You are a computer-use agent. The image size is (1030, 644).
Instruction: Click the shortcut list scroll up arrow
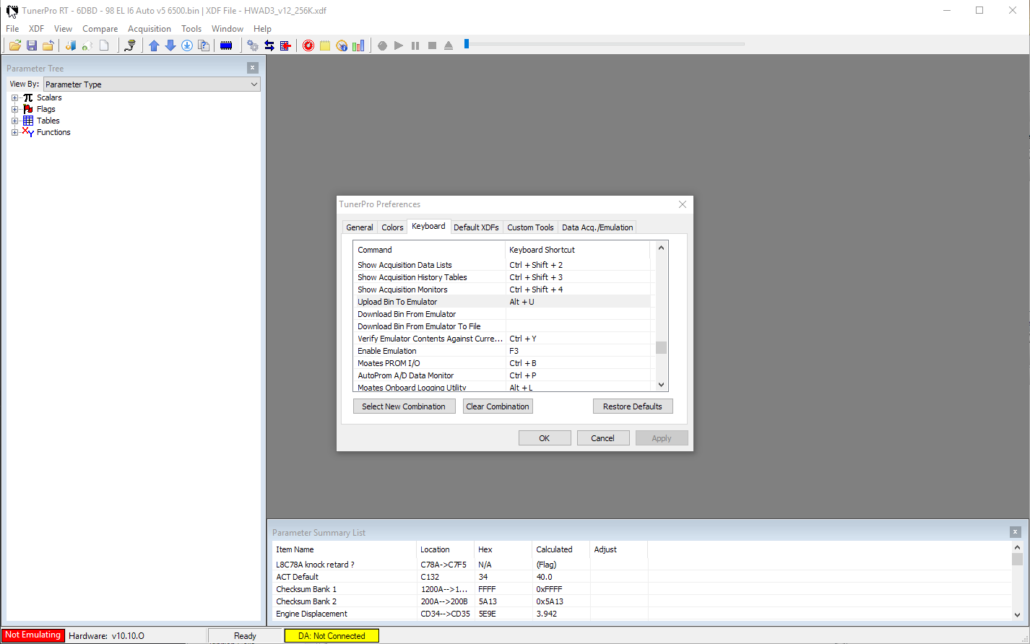(x=661, y=248)
